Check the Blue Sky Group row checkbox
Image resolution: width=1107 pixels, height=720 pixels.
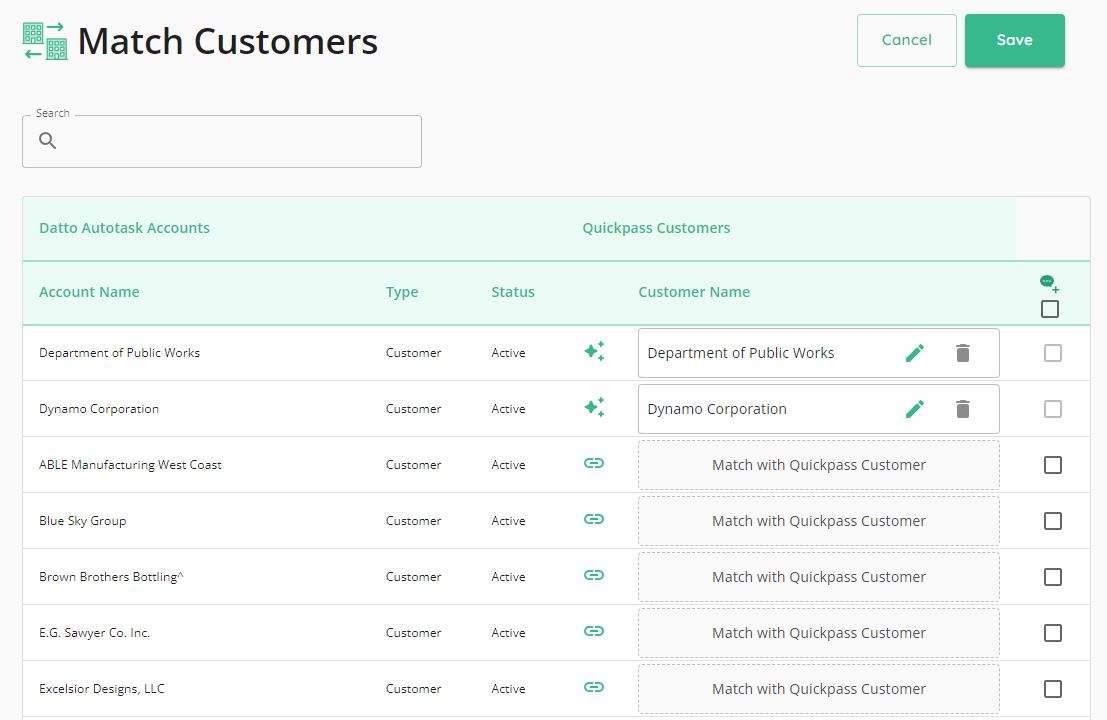(x=1053, y=521)
